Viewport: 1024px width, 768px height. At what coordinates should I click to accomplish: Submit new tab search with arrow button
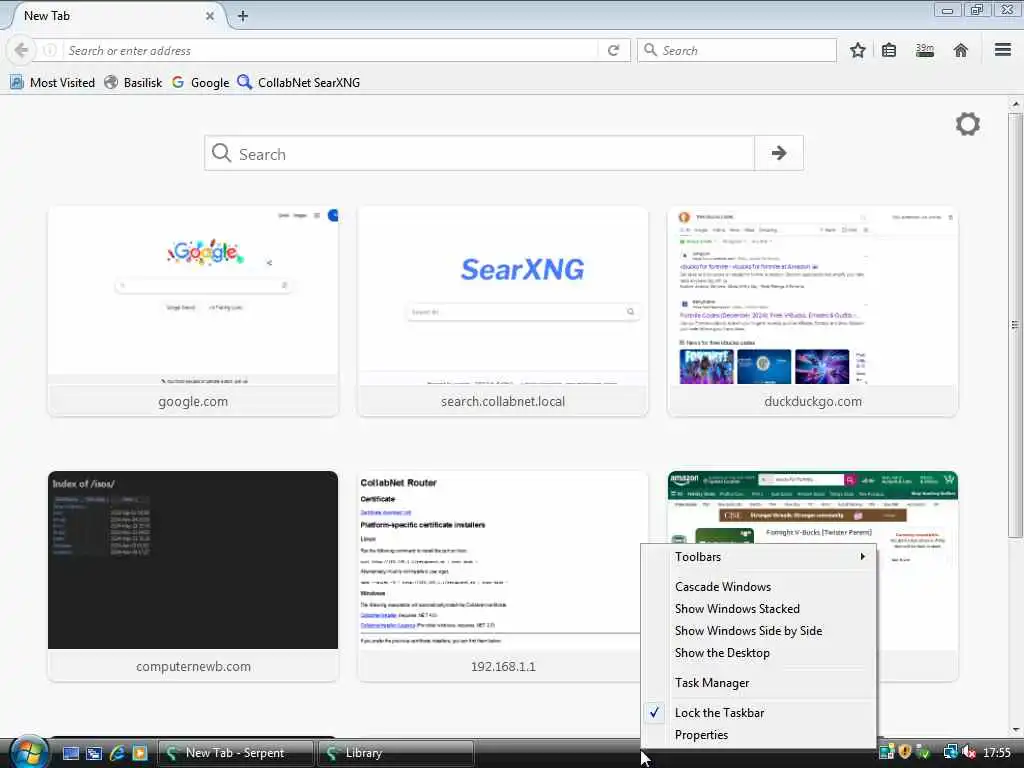(x=778, y=153)
